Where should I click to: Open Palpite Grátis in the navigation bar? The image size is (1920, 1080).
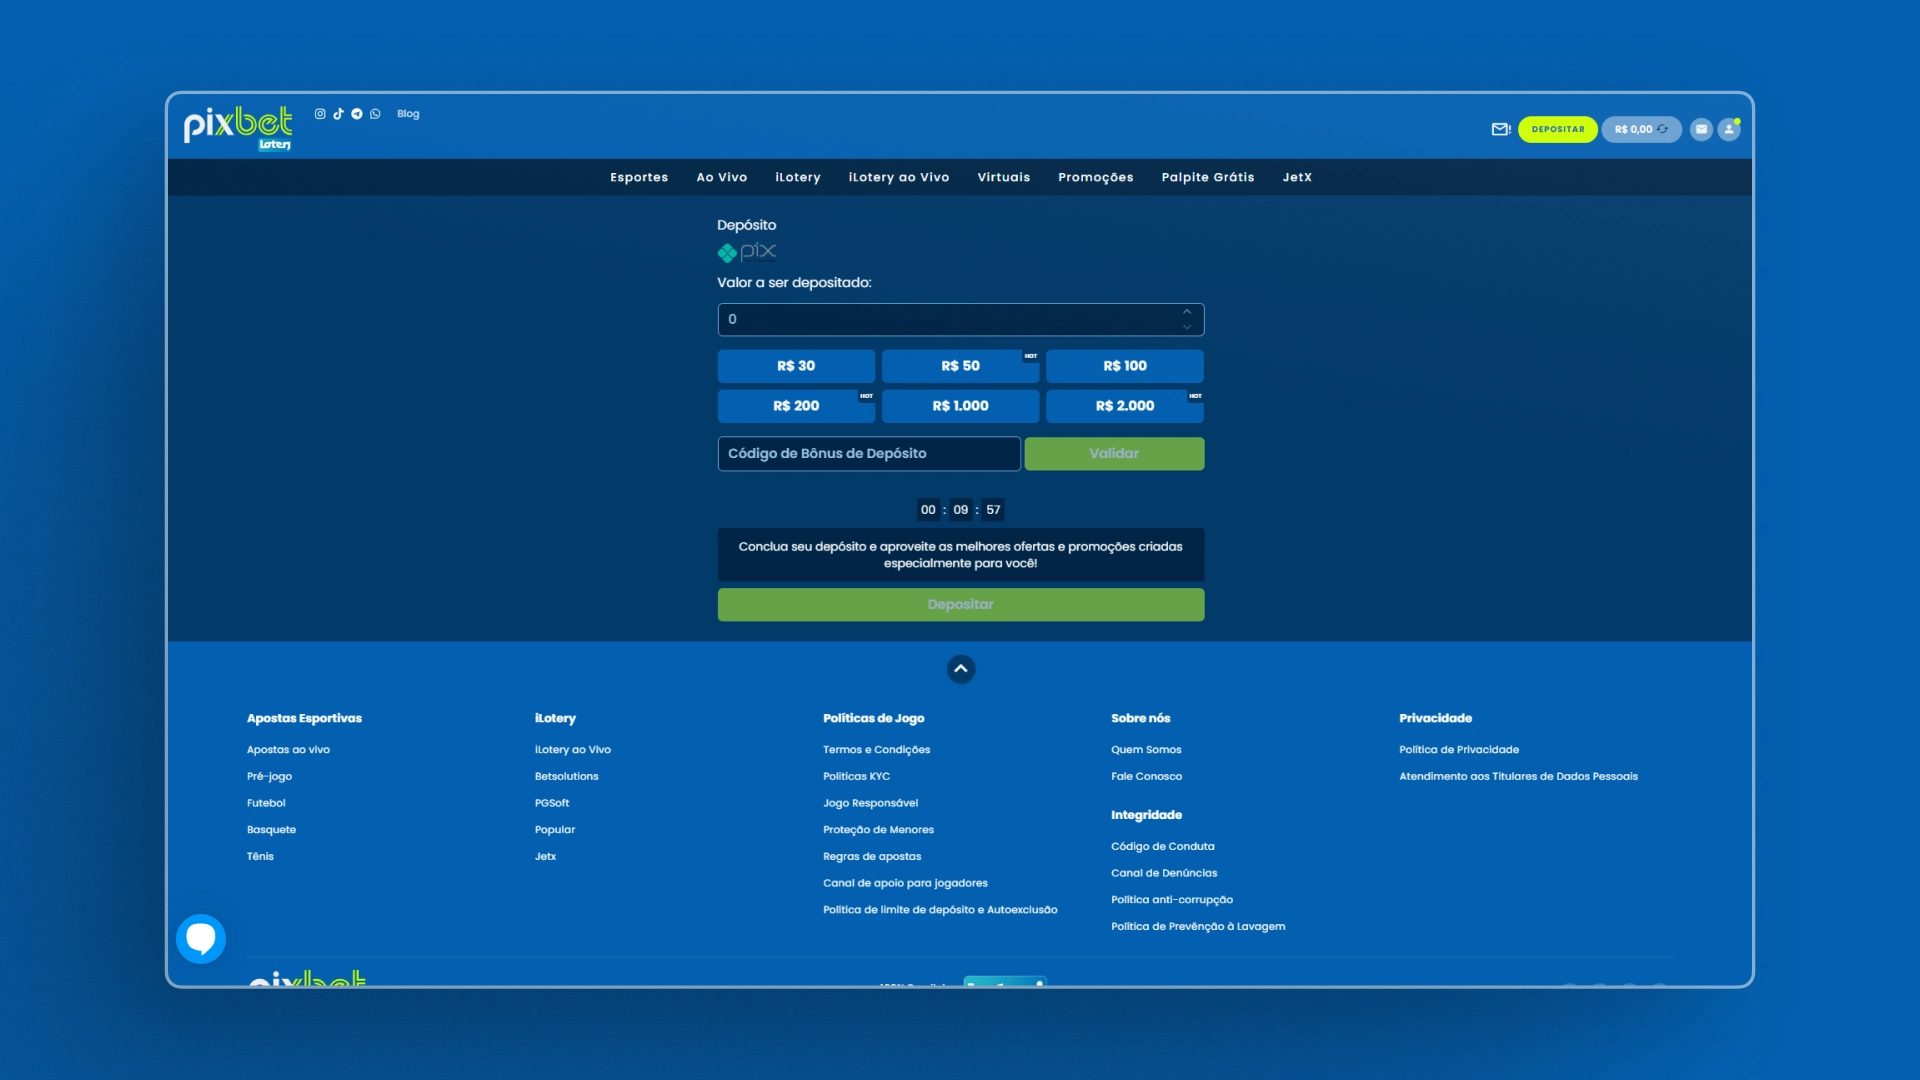click(x=1208, y=177)
